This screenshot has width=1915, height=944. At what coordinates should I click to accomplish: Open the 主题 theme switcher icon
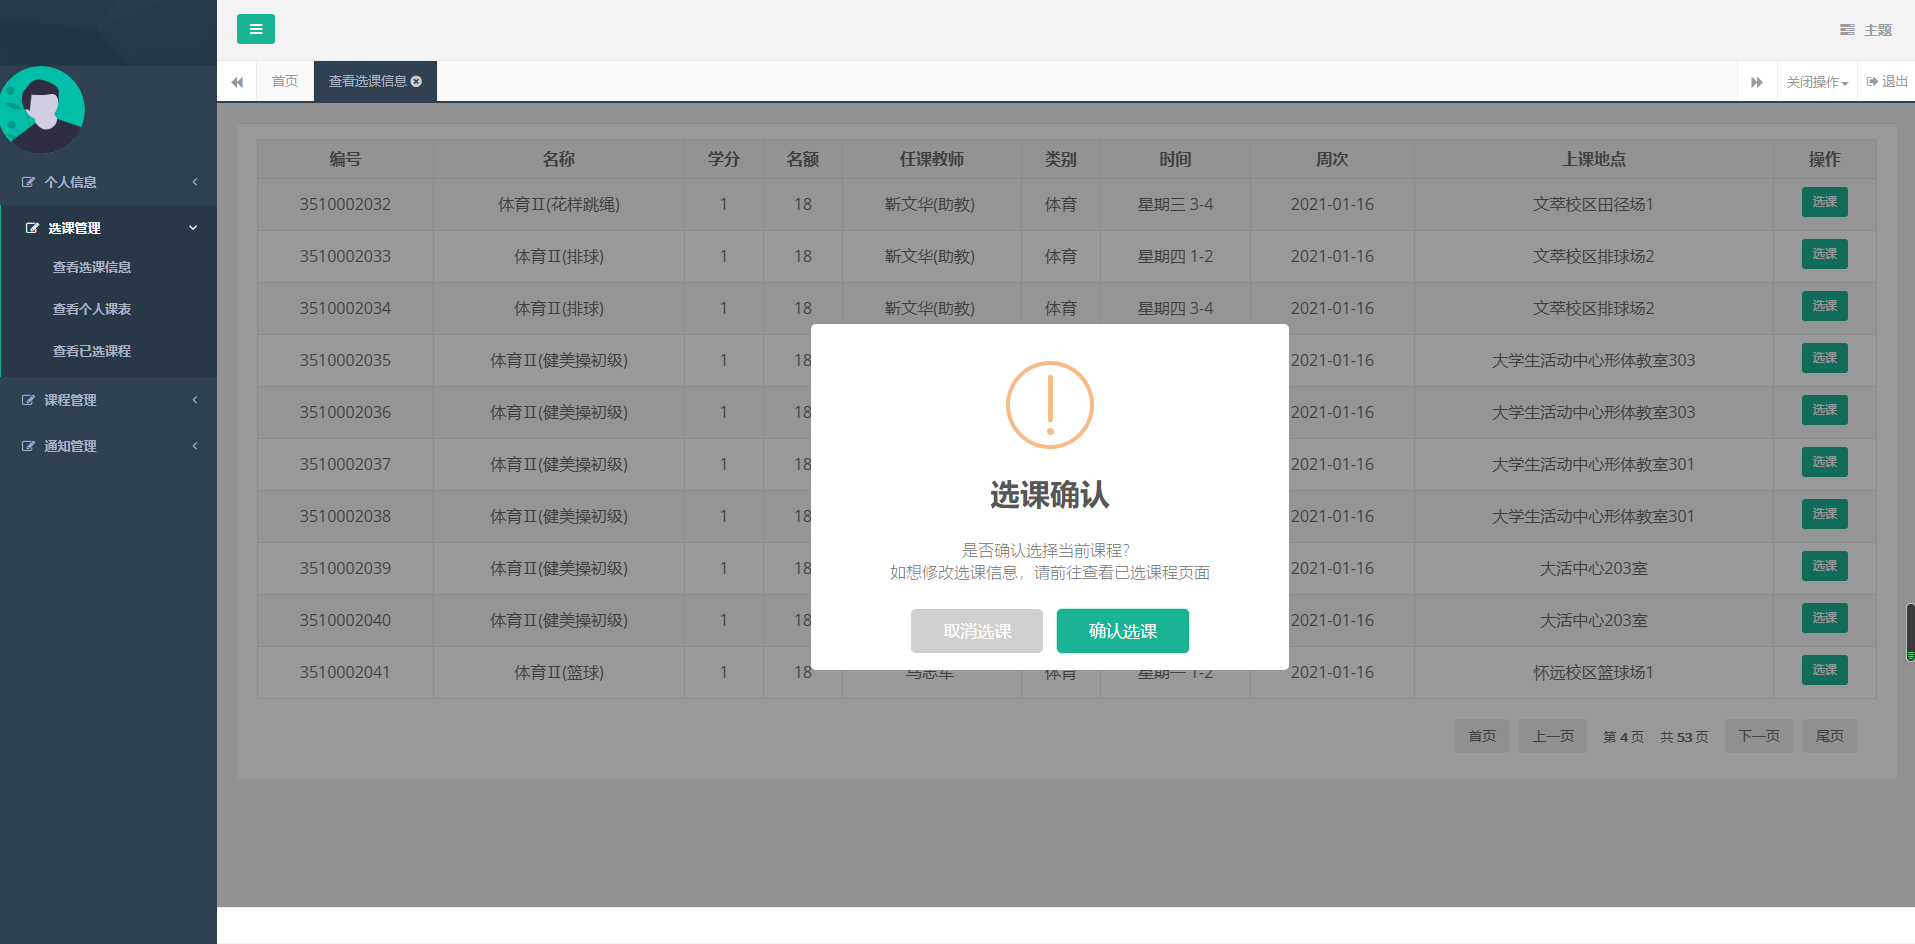pos(1846,29)
